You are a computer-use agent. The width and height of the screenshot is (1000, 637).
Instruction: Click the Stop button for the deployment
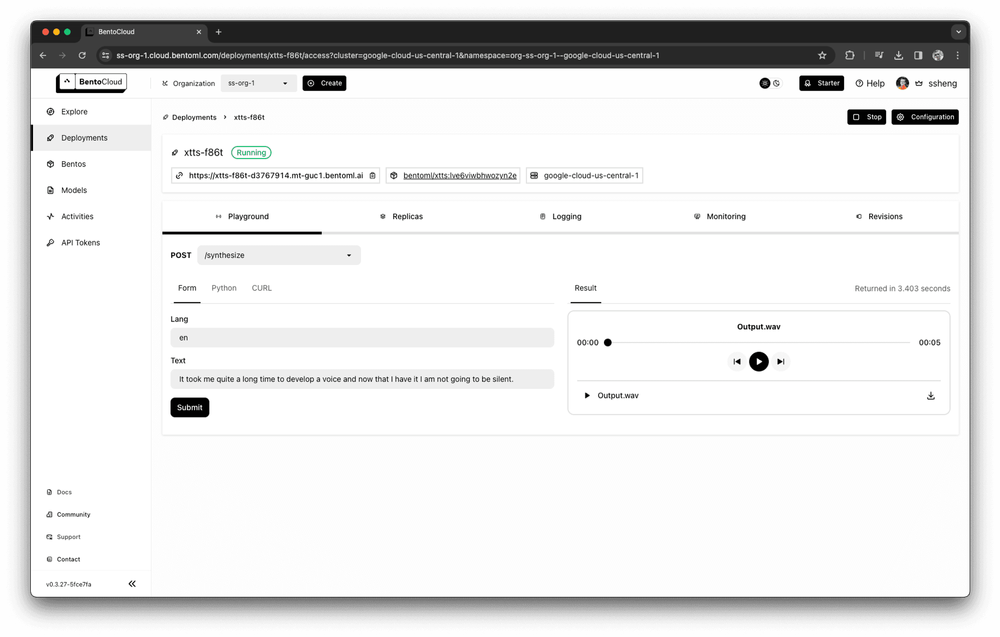click(x=866, y=117)
